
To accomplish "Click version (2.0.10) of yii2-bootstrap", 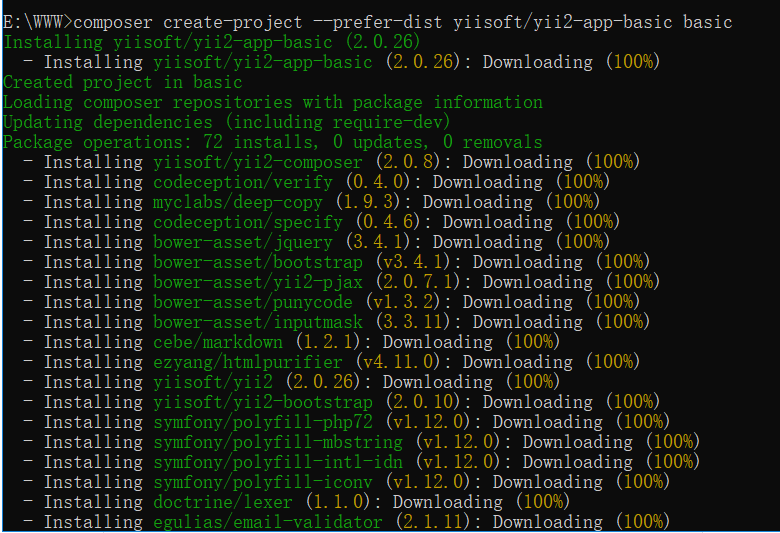I will click(423, 402).
